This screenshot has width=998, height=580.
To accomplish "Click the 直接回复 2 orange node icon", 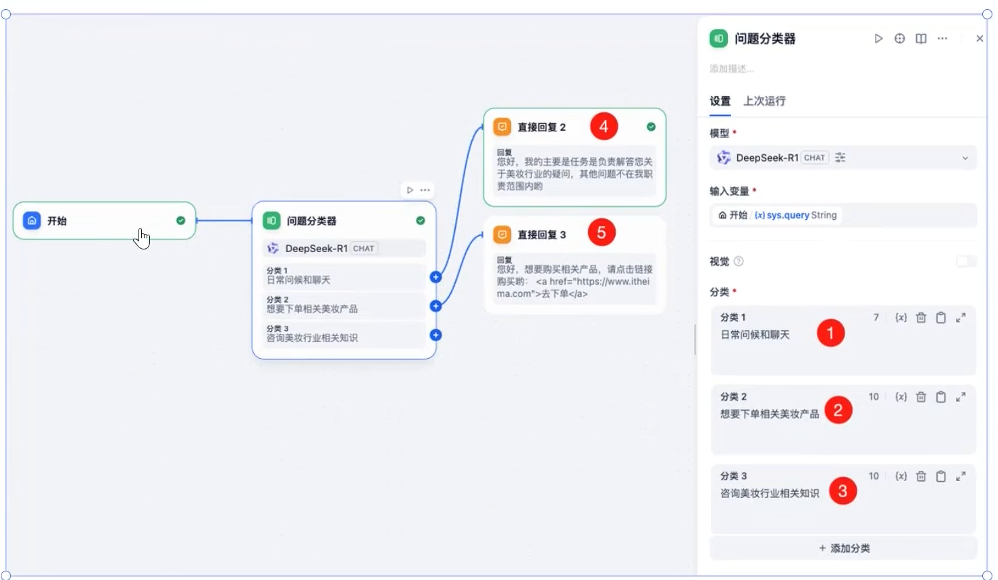I will [x=502, y=127].
